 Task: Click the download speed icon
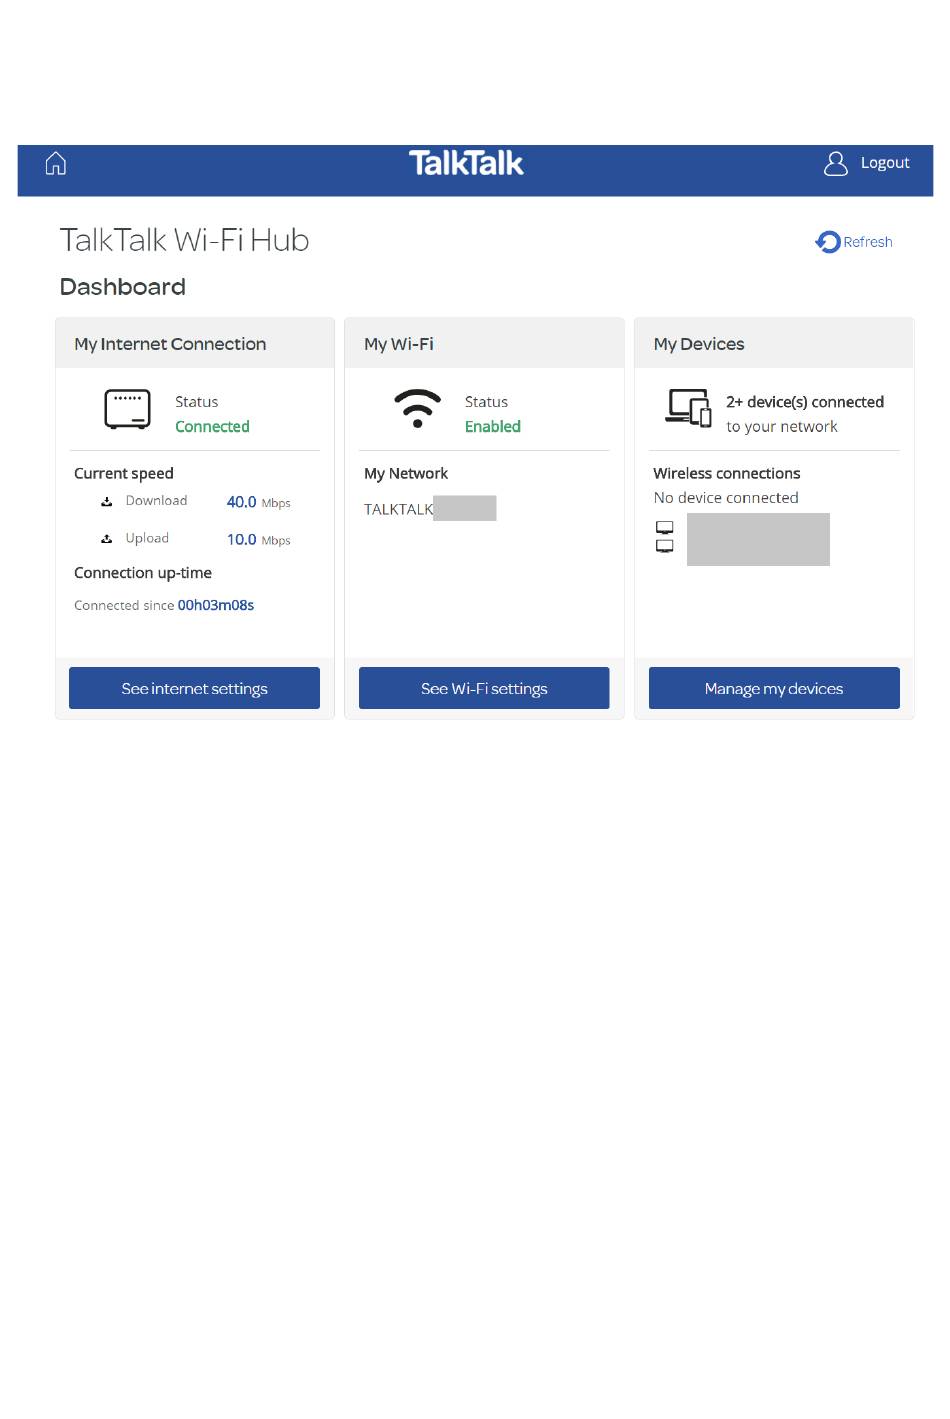pos(107,502)
